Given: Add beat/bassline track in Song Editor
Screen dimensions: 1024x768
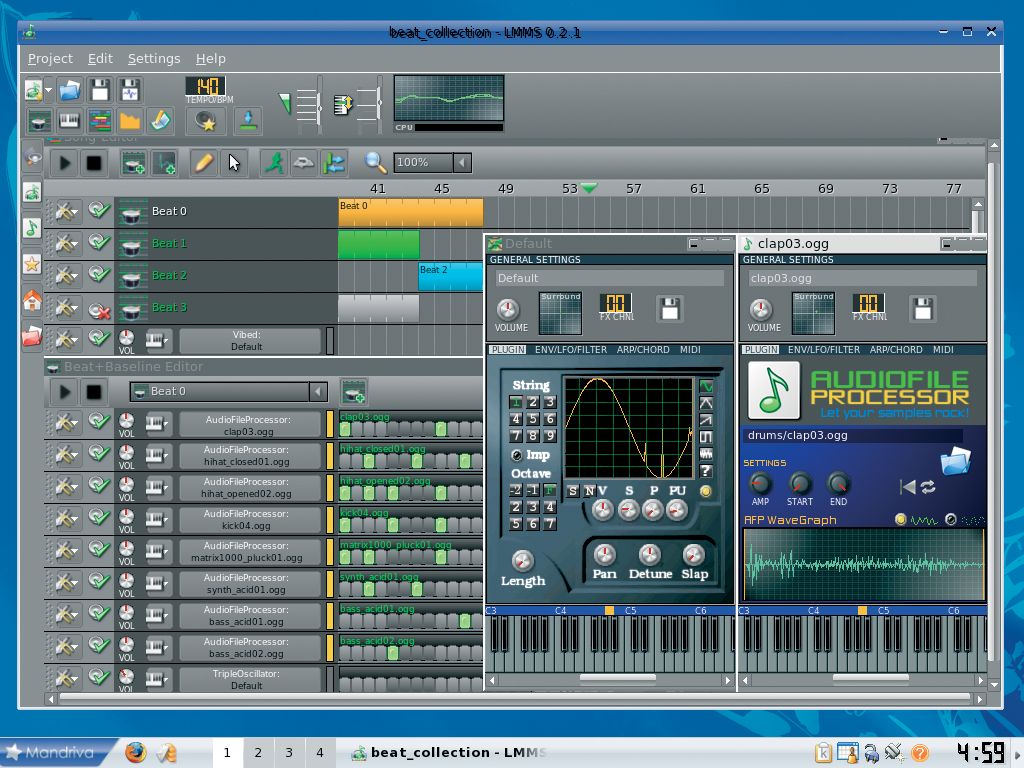Looking at the screenshot, I should pos(134,163).
